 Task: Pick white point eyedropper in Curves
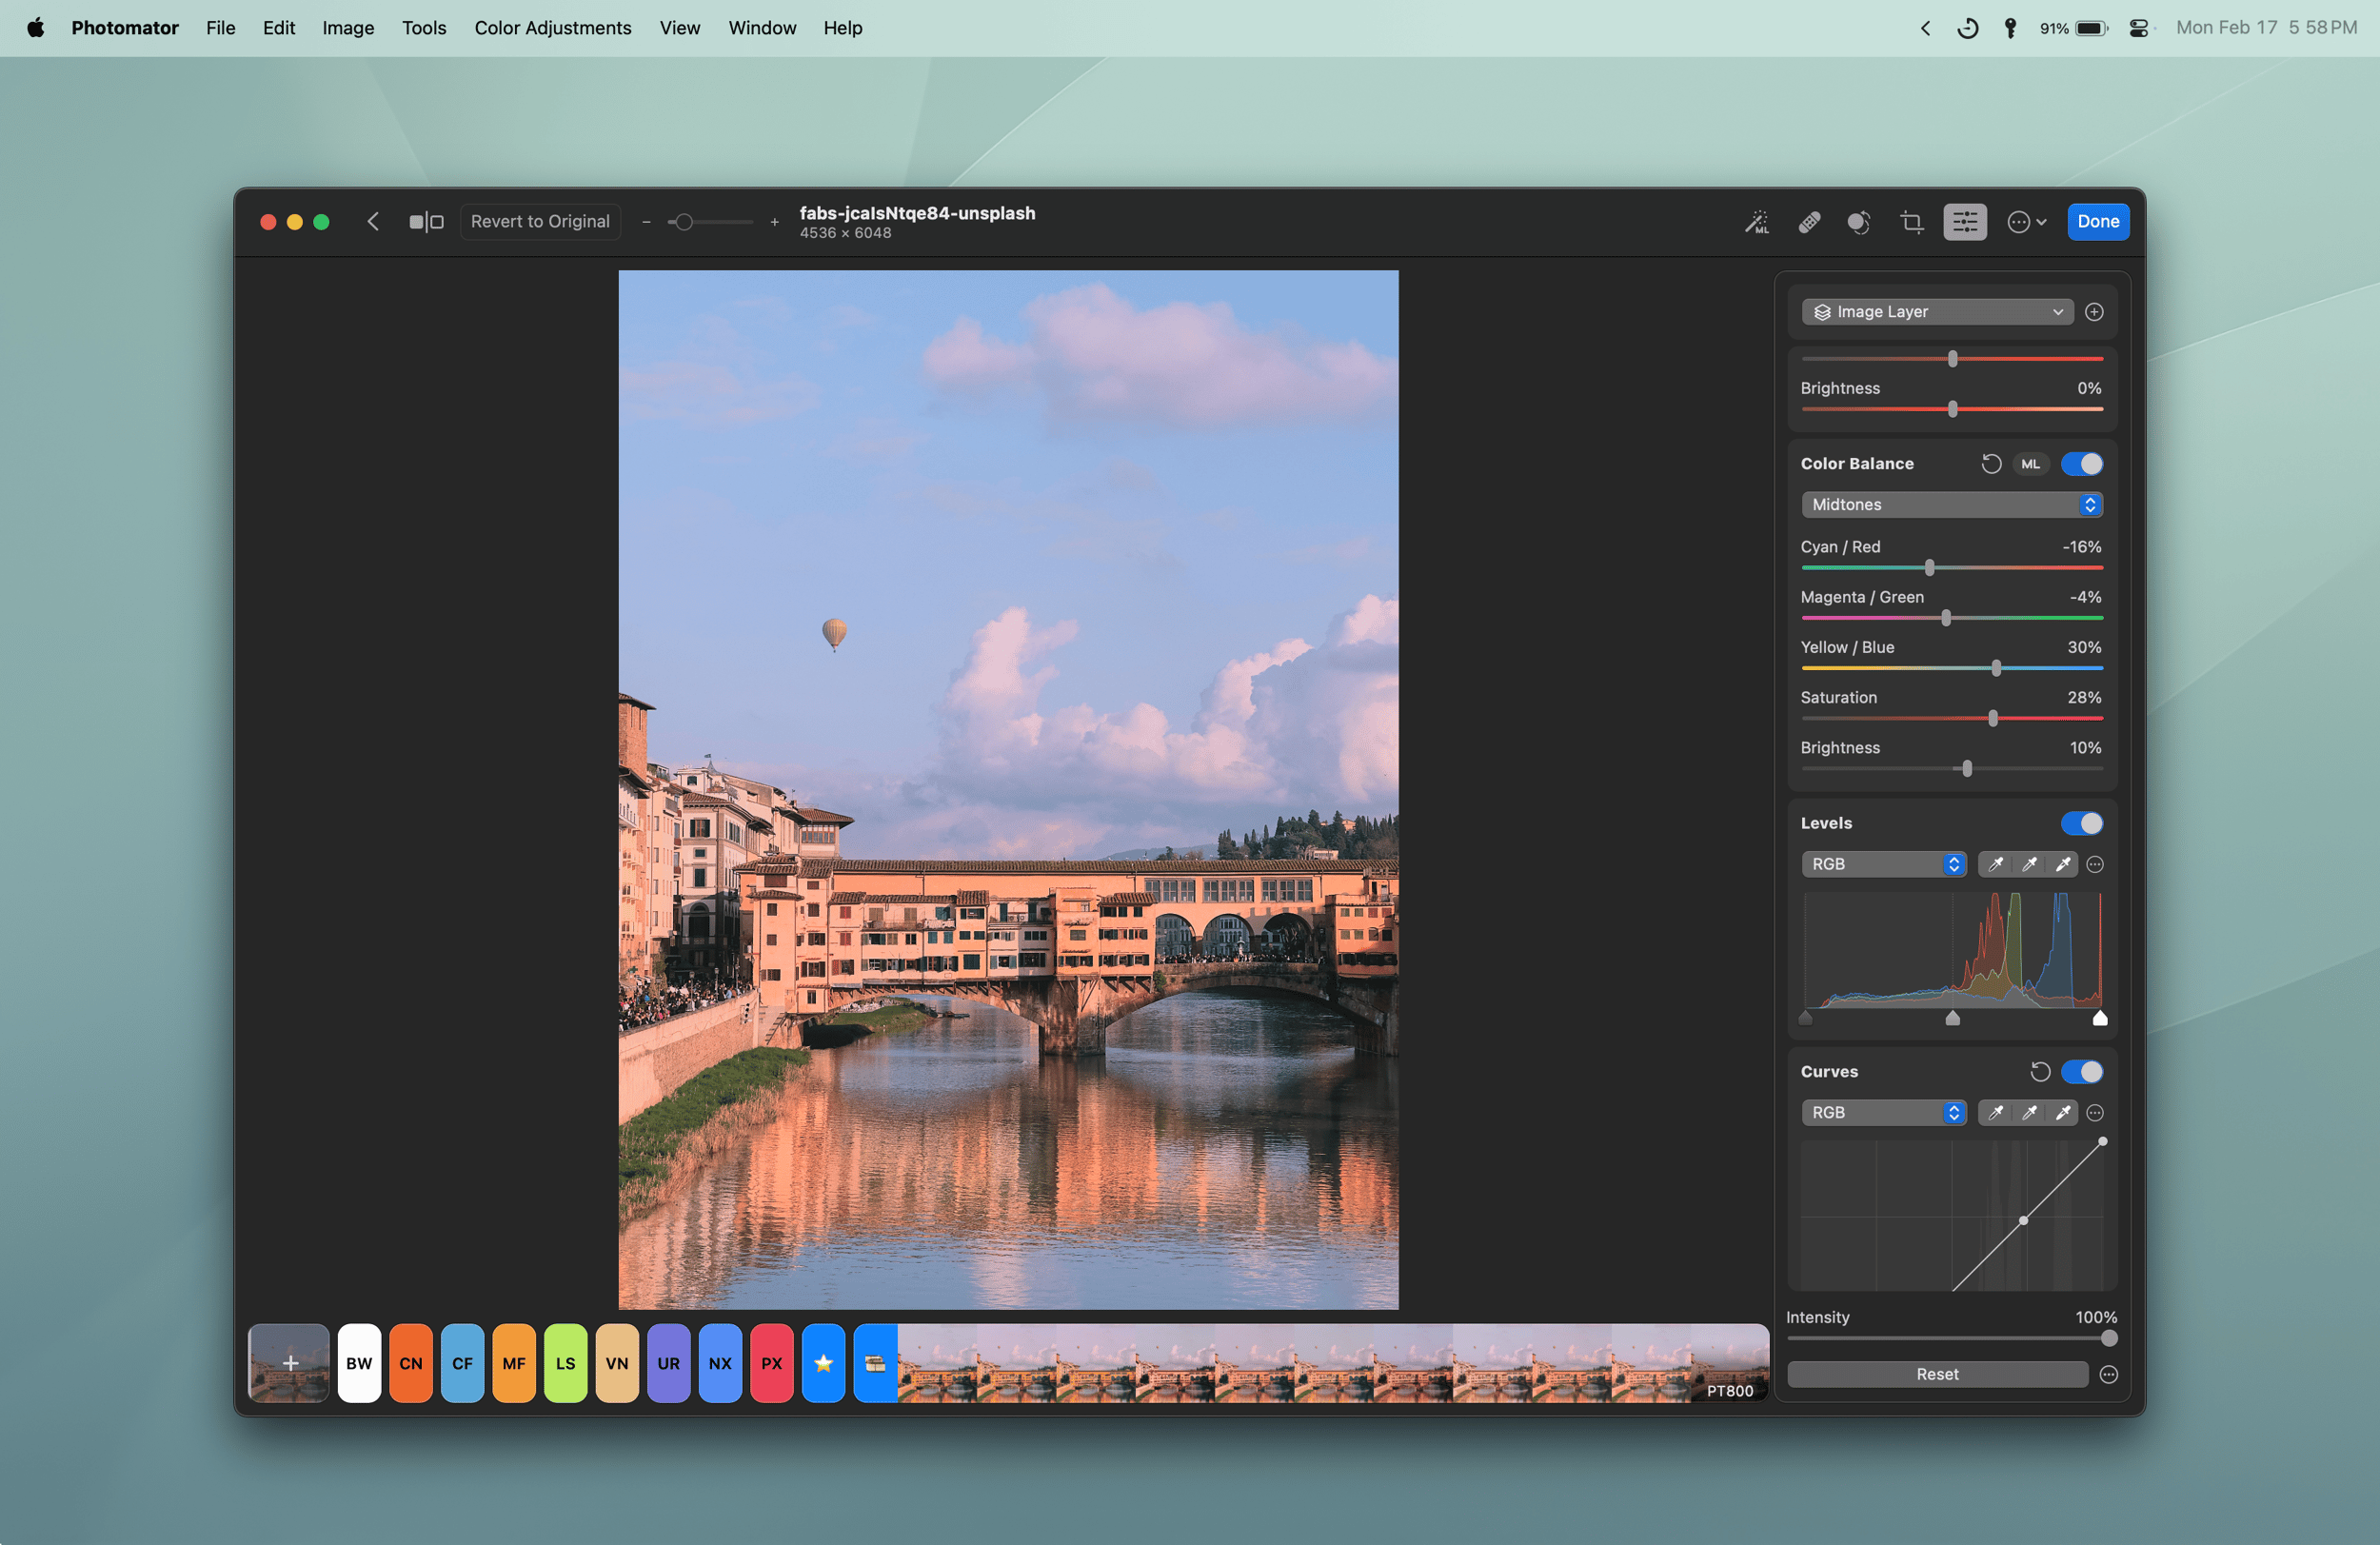click(2062, 1113)
